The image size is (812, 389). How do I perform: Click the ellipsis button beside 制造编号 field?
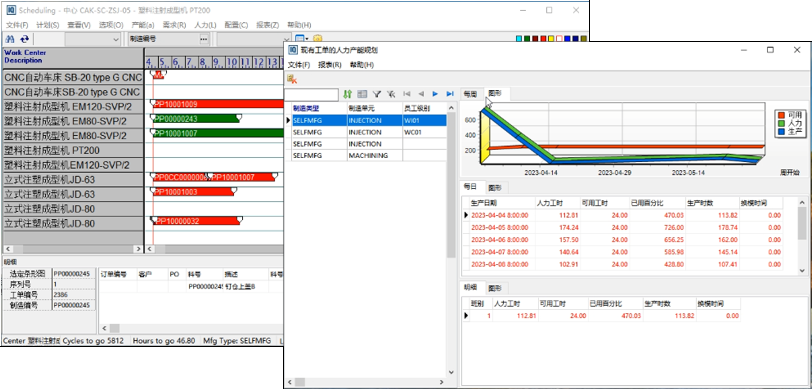(204, 39)
